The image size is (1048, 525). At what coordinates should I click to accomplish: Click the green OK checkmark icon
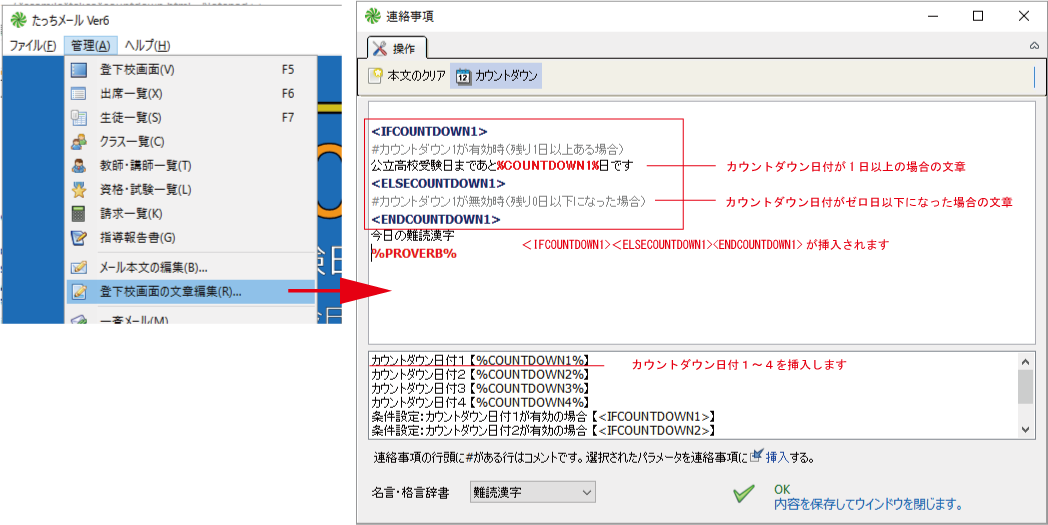coord(743,494)
